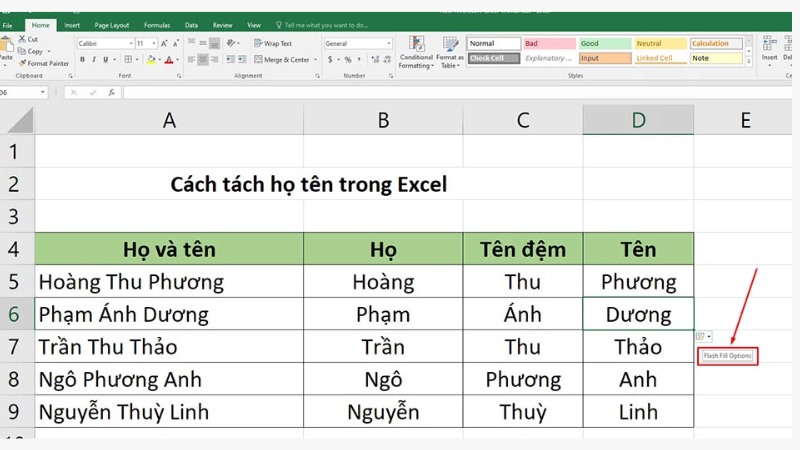Viewport: 800px width, 450px height.
Task: Apply Accounting dollar format
Action: tap(330, 60)
